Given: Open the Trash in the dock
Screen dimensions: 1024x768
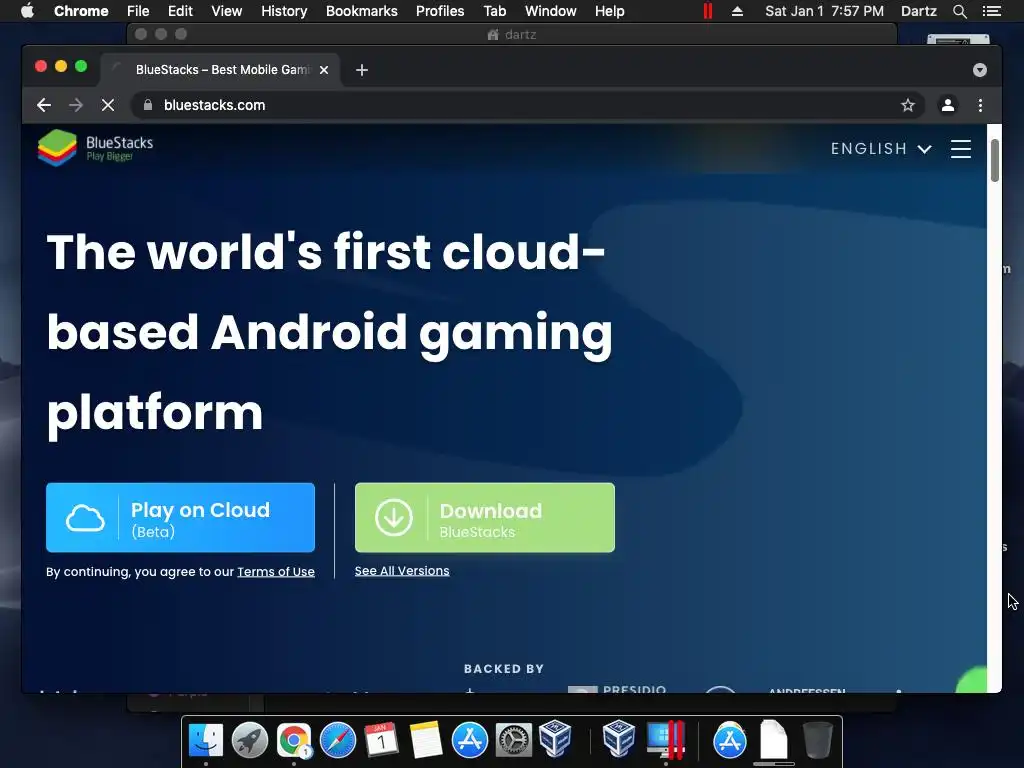Looking at the screenshot, I should pyautogui.click(x=817, y=740).
